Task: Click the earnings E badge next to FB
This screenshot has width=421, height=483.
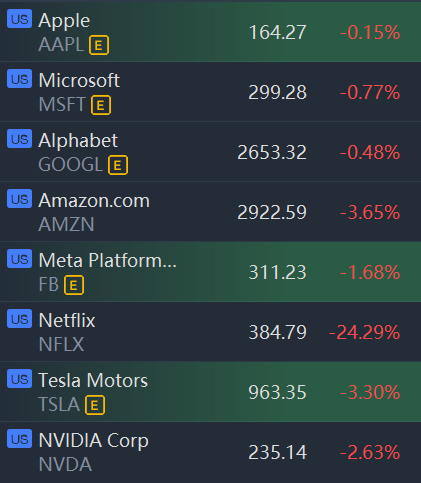Action: click(74, 285)
